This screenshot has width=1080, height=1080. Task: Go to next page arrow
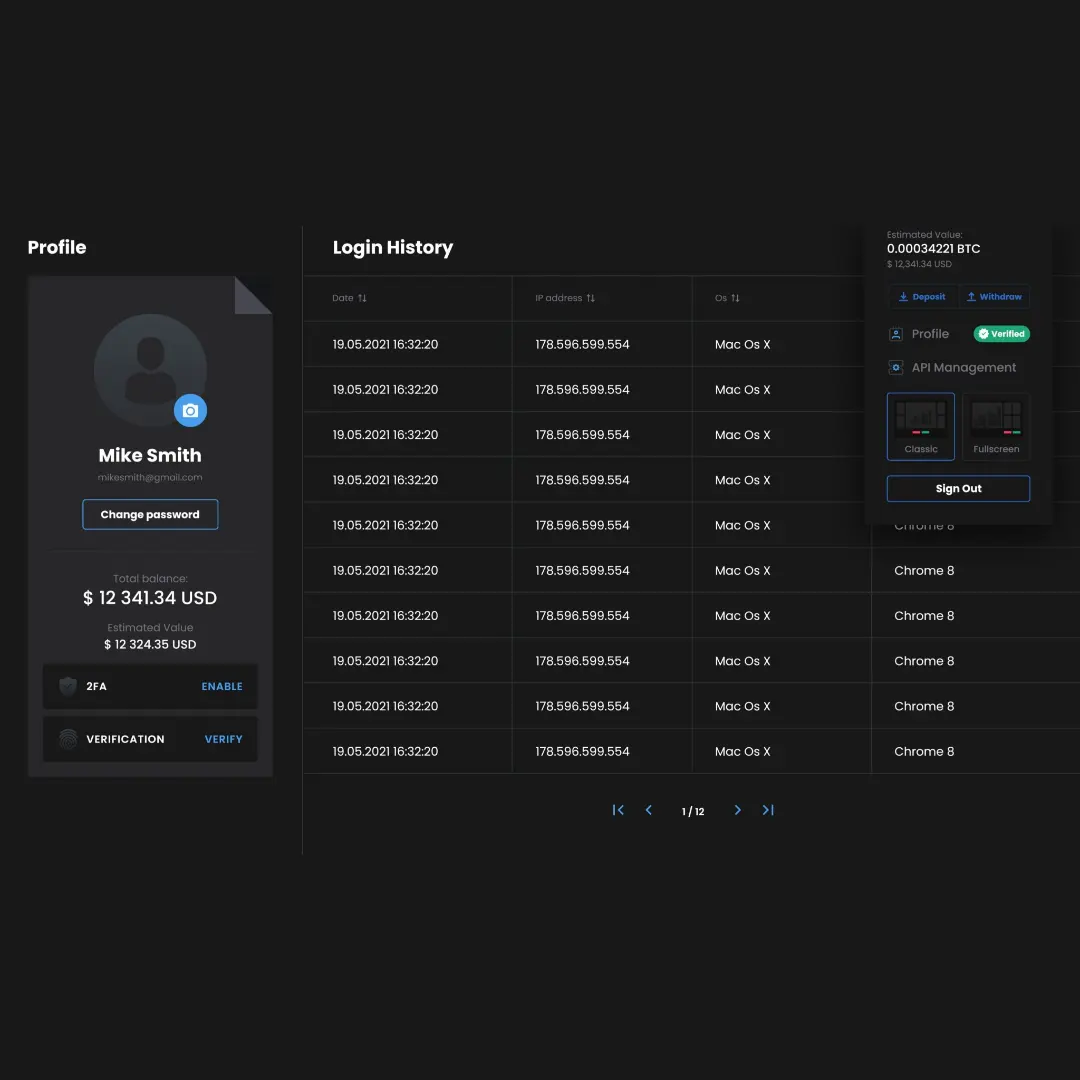[x=738, y=810]
